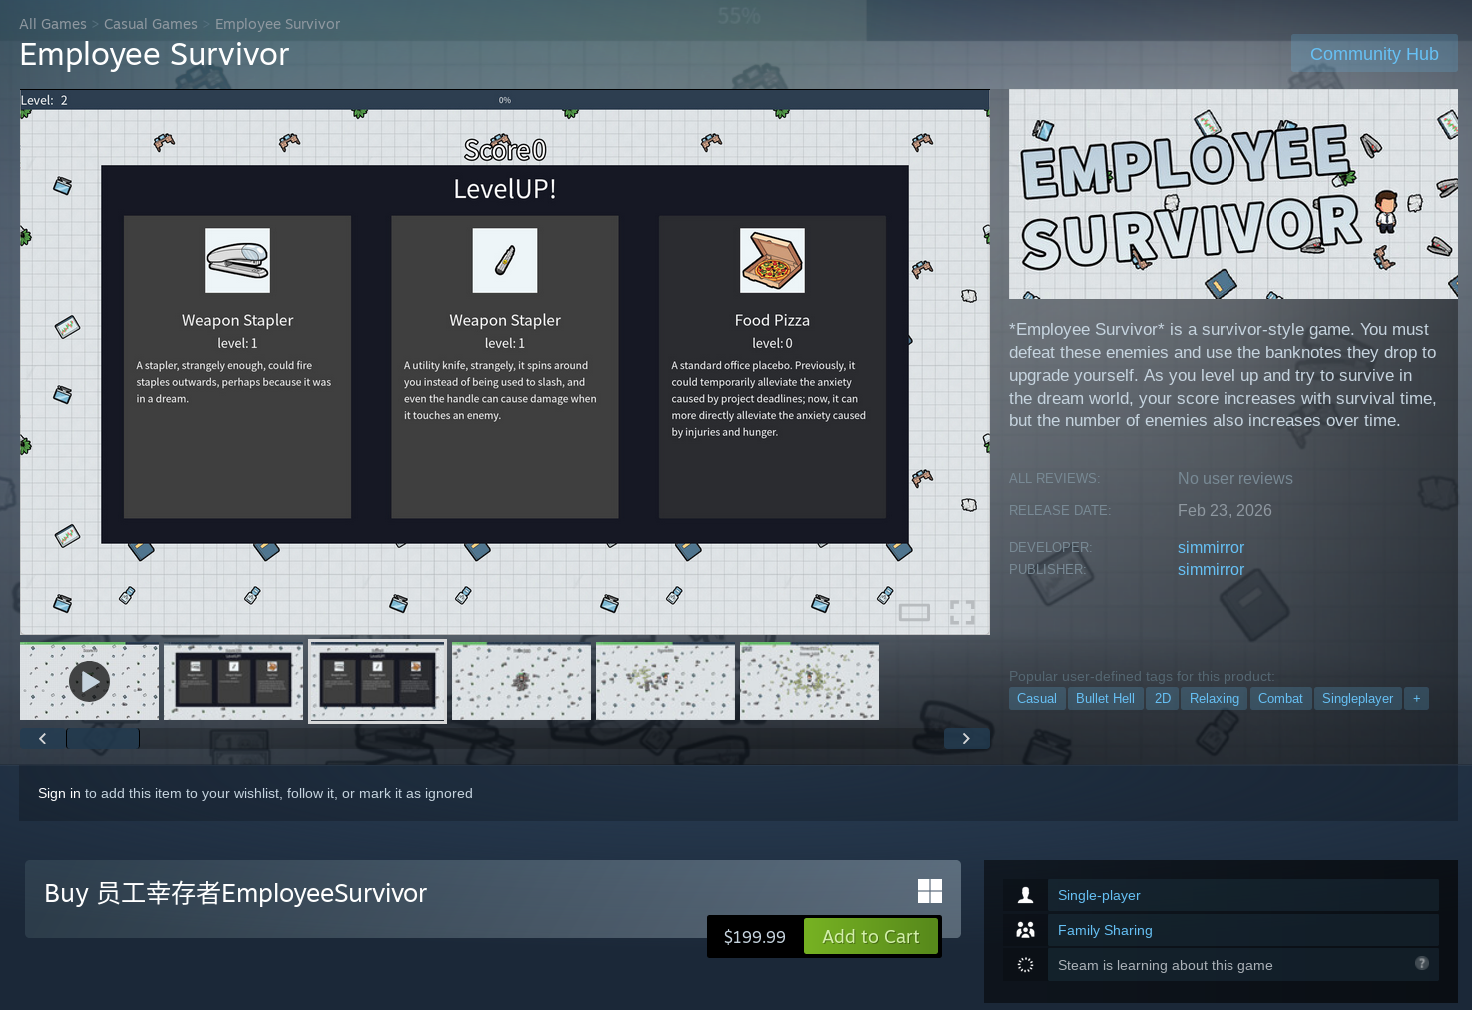Click the large 'Employee Survivor' page title
1473x1010 pixels.
[154, 54]
